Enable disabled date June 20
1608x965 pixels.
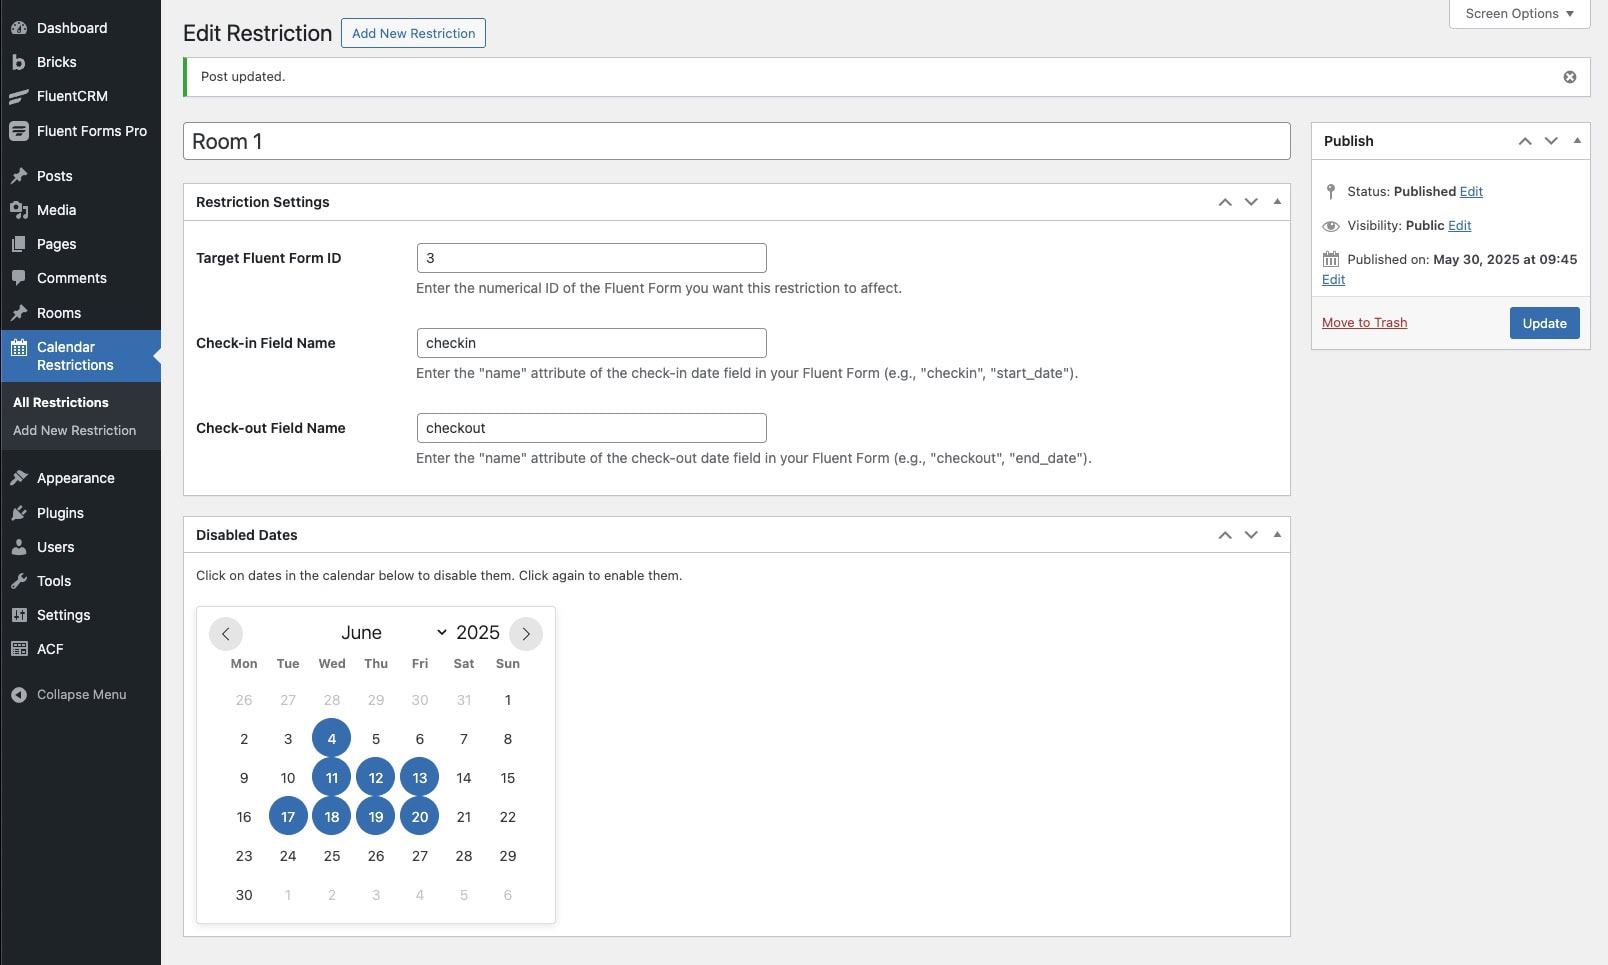click(x=420, y=817)
